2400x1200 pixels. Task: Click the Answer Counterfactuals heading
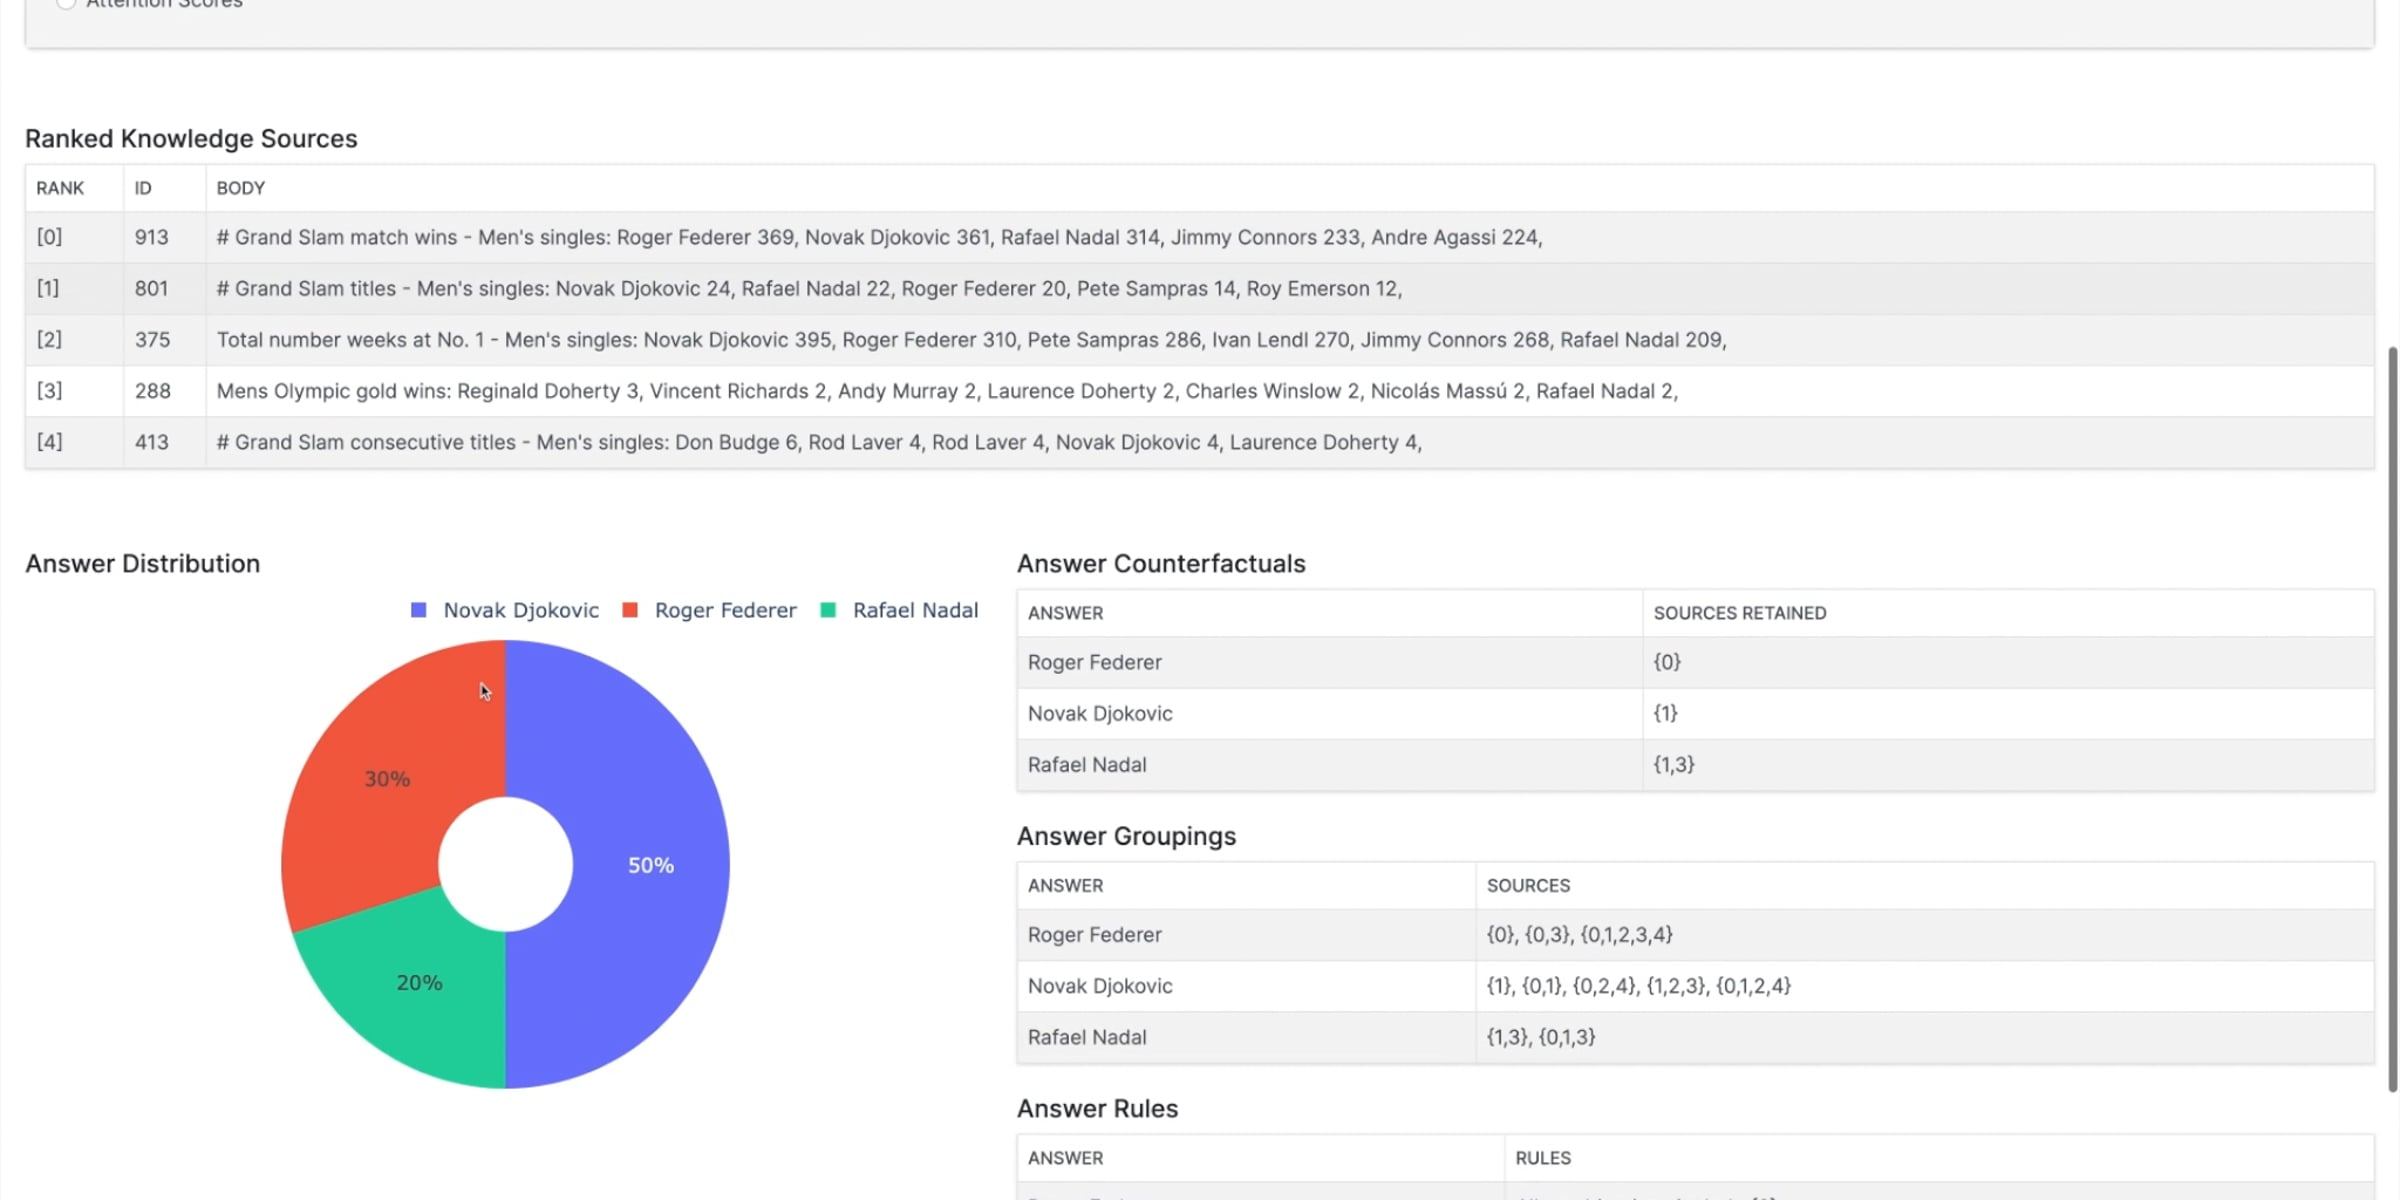pos(1161,564)
